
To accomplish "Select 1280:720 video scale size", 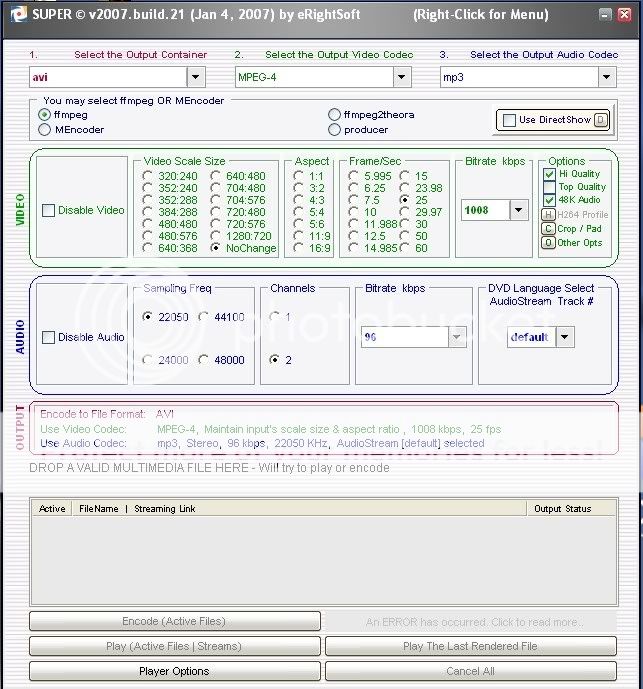I will point(216,235).
